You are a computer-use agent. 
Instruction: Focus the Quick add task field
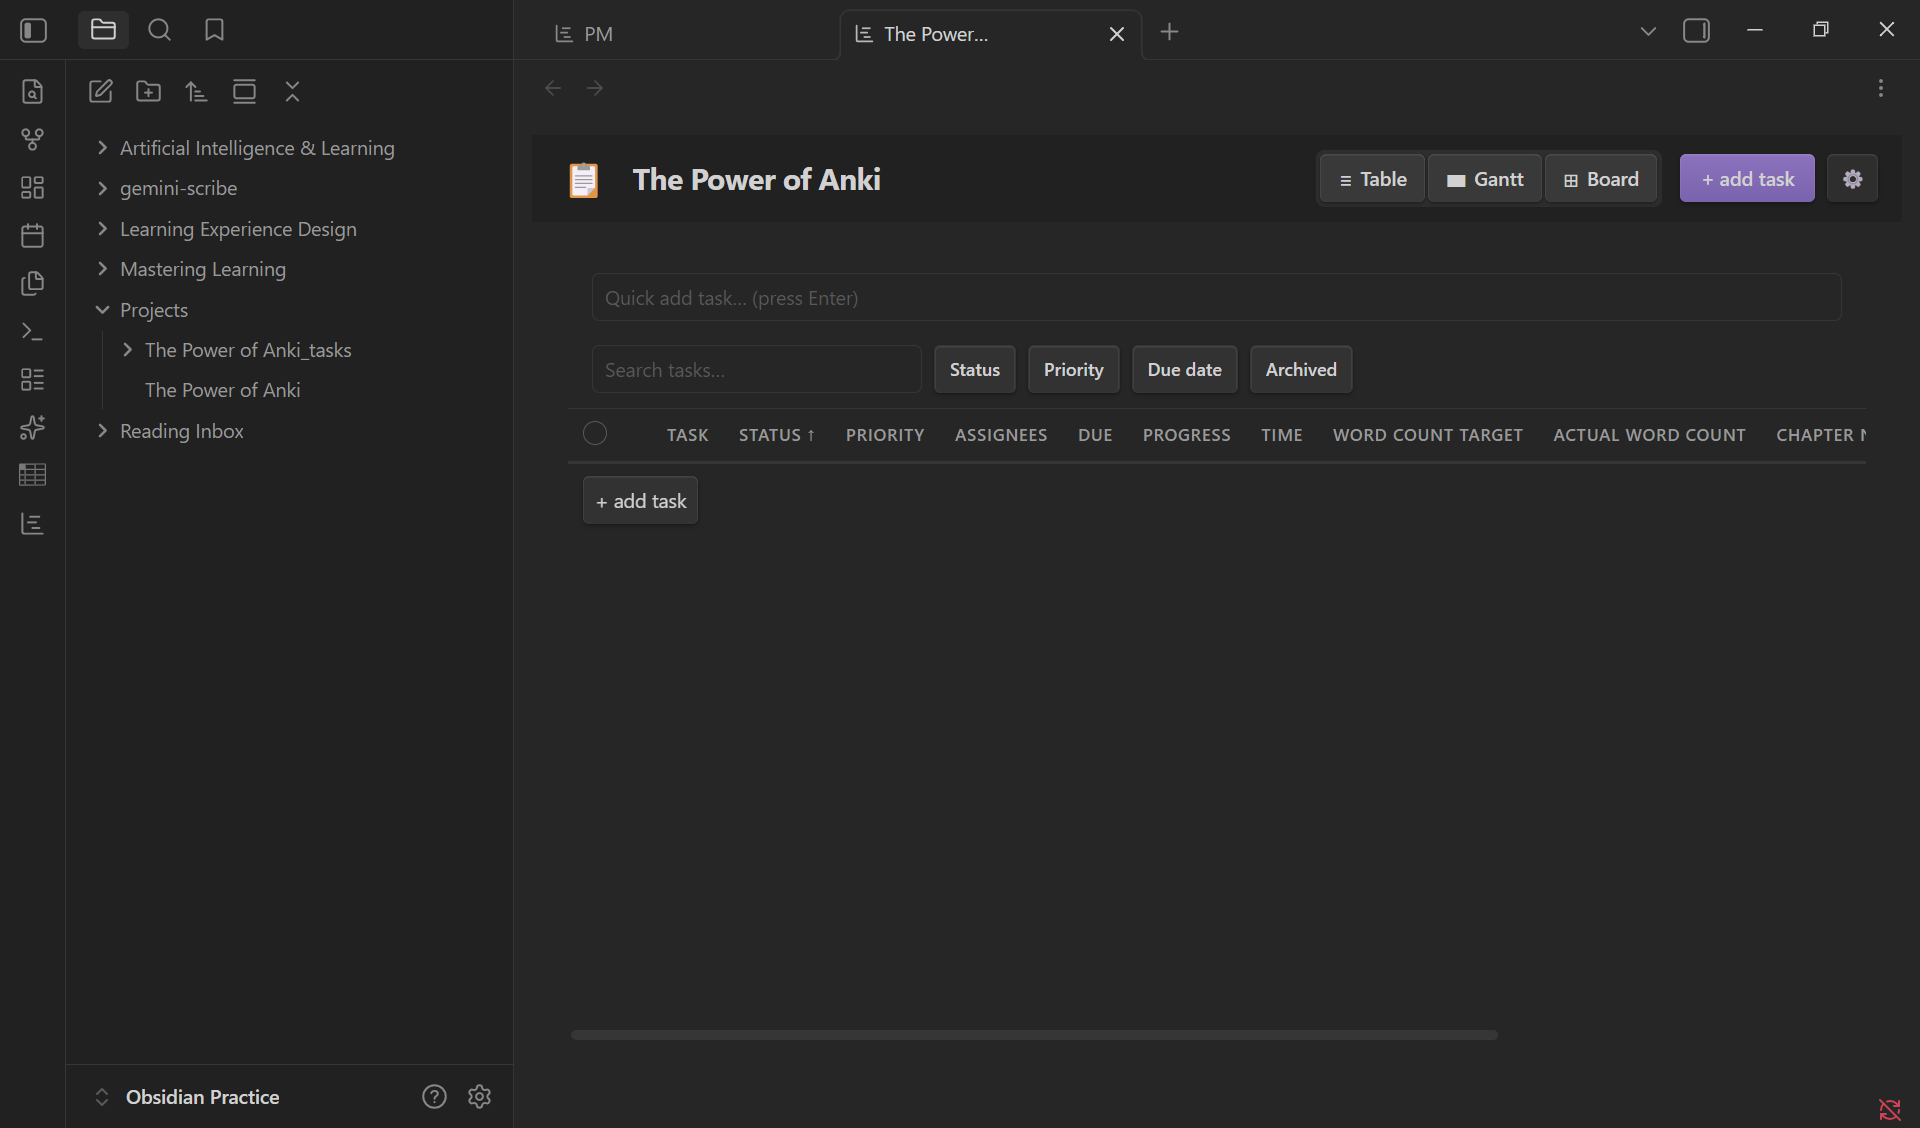[1216, 298]
